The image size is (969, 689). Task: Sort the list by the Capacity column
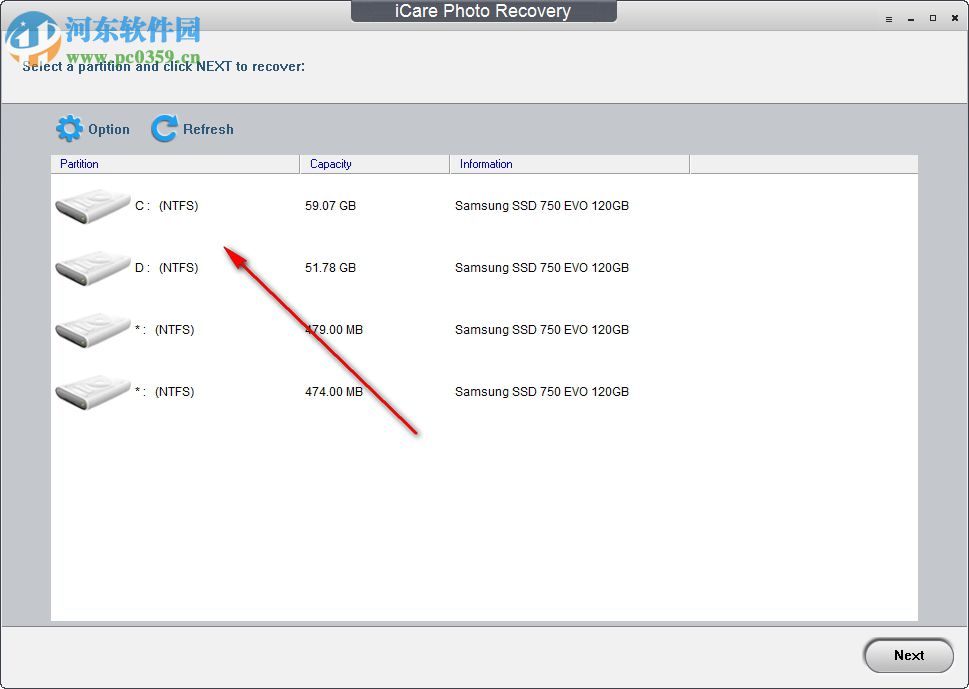[x=331, y=163]
